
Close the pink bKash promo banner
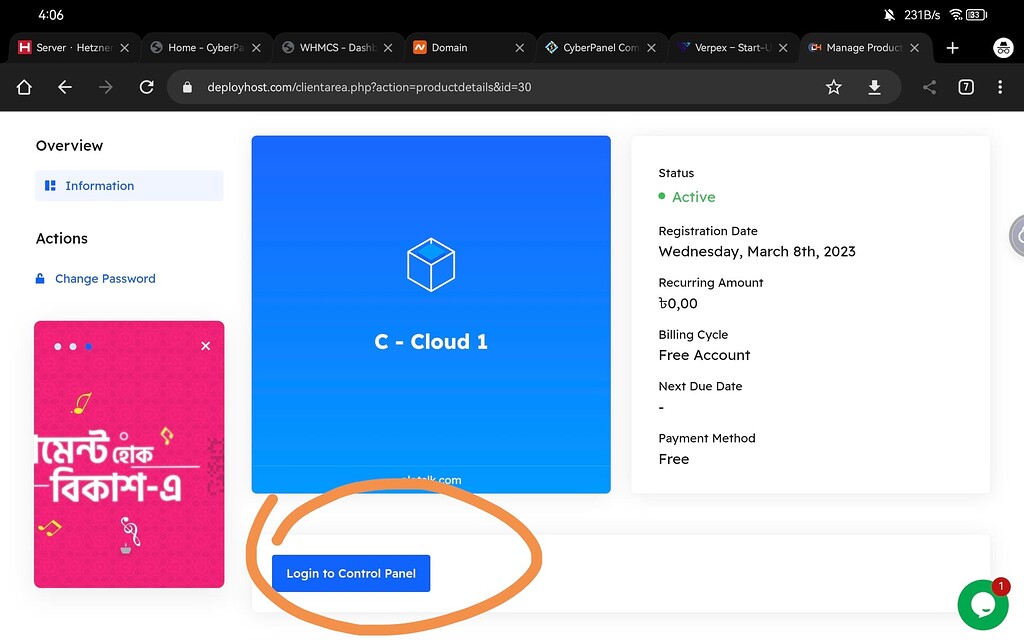(x=205, y=346)
